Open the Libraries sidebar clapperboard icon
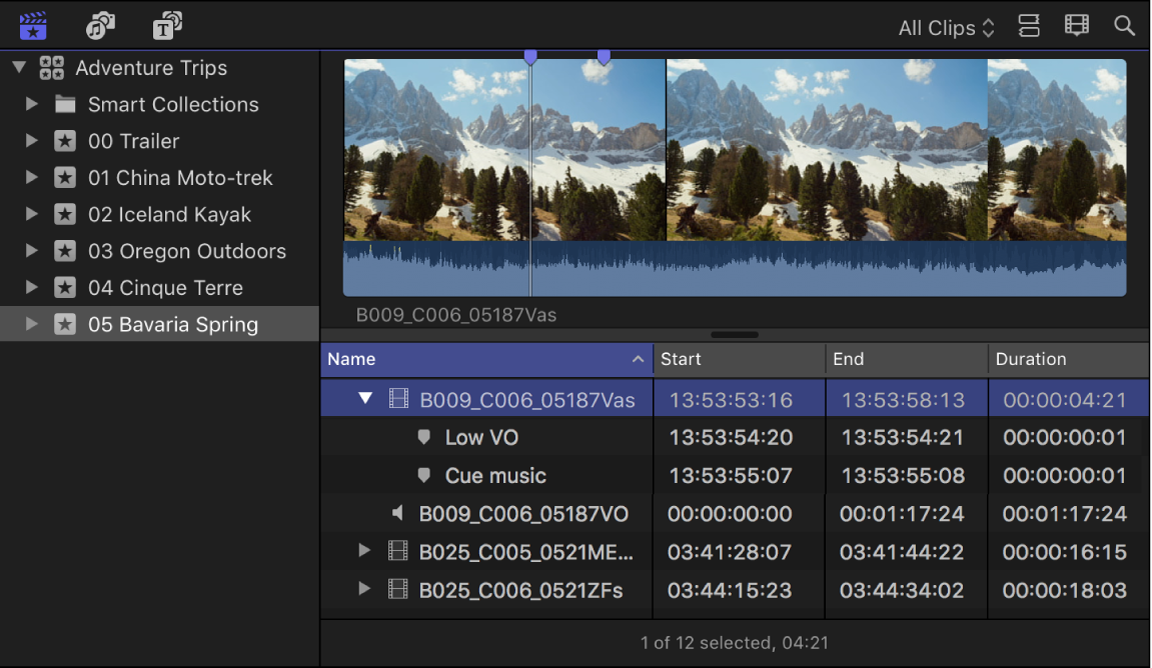The height and width of the screenshot is (668, 1152). [x=33, y=25]
